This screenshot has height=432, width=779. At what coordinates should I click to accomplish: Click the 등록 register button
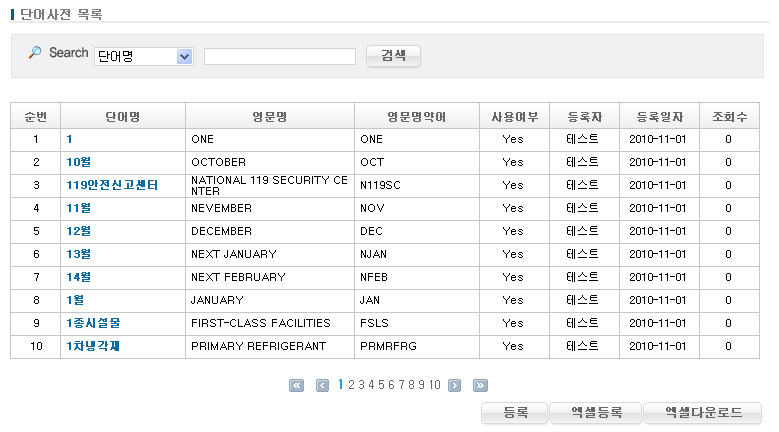coord(515,412)
